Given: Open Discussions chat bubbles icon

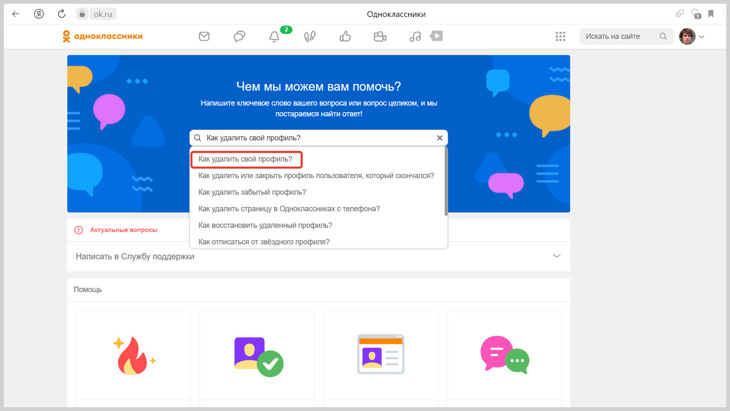Looking at the screenshot, I should tap(239, 36).
